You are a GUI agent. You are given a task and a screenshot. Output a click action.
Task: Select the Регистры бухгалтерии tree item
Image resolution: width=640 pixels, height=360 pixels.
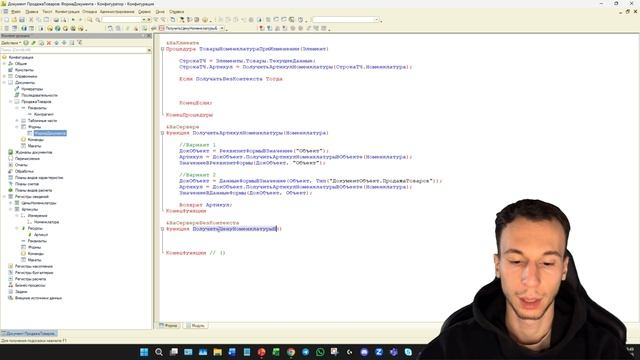pos(34,273)
